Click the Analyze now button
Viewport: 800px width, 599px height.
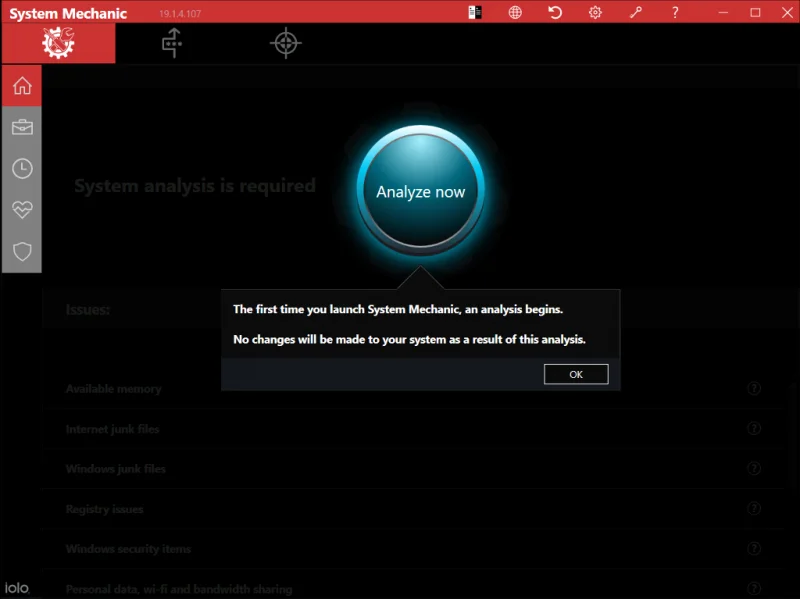pyautogui.click(x=420, y=191)
